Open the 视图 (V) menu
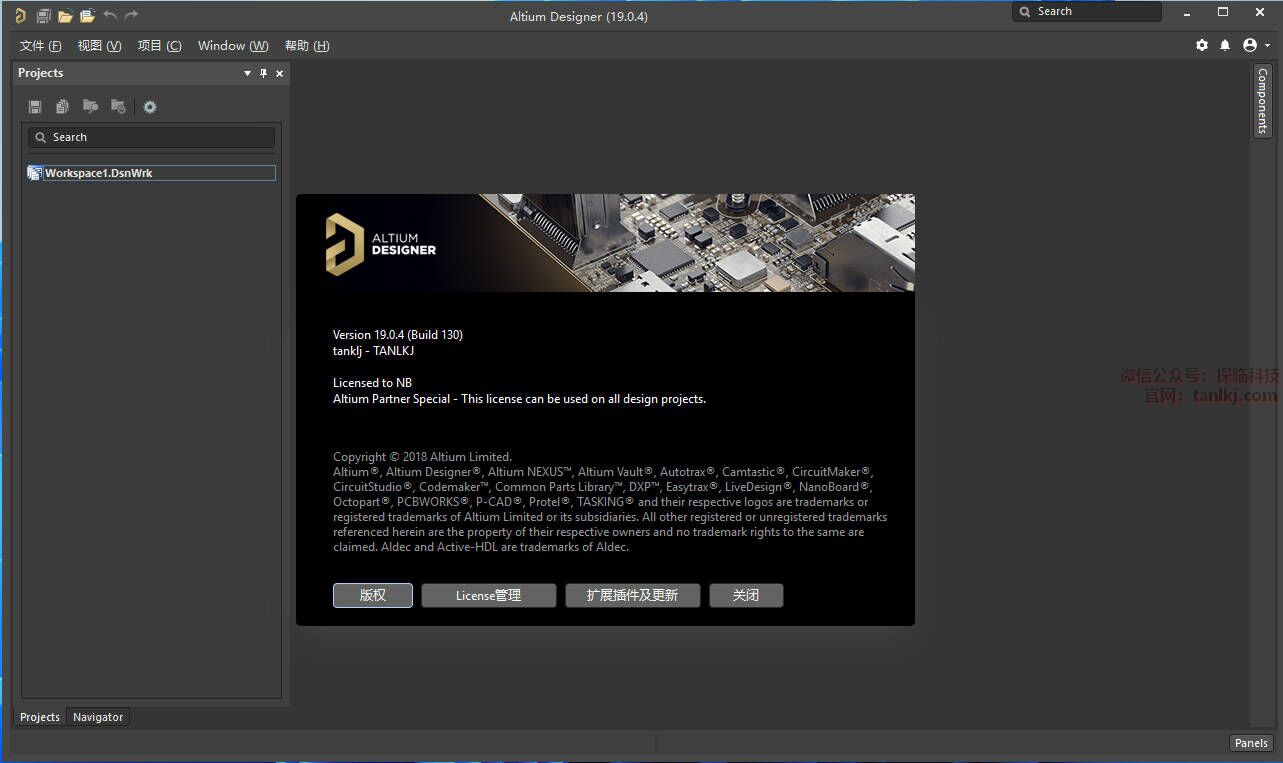The width and height of the screenshot is (1283, 763). point(99,46)
